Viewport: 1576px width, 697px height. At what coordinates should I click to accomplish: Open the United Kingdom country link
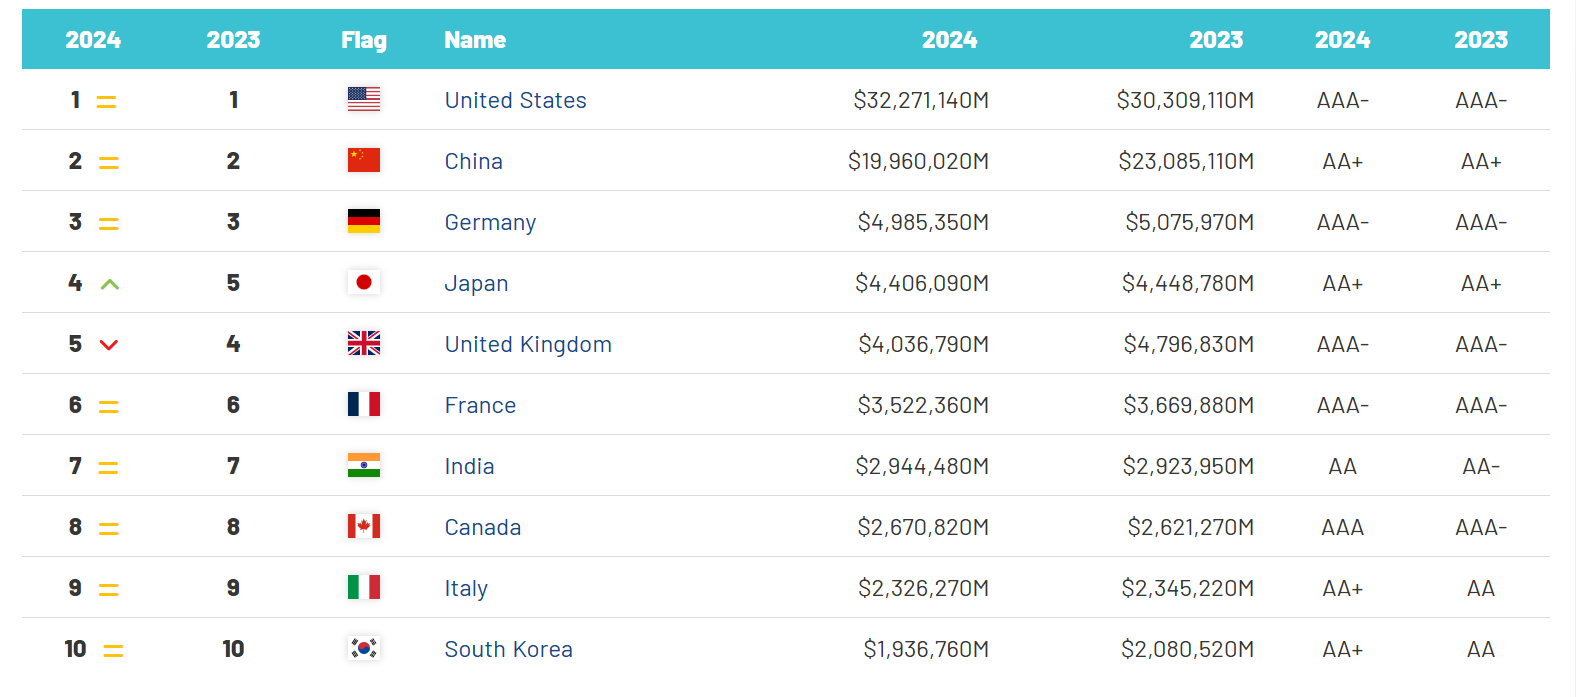click(x=528, y=344)
